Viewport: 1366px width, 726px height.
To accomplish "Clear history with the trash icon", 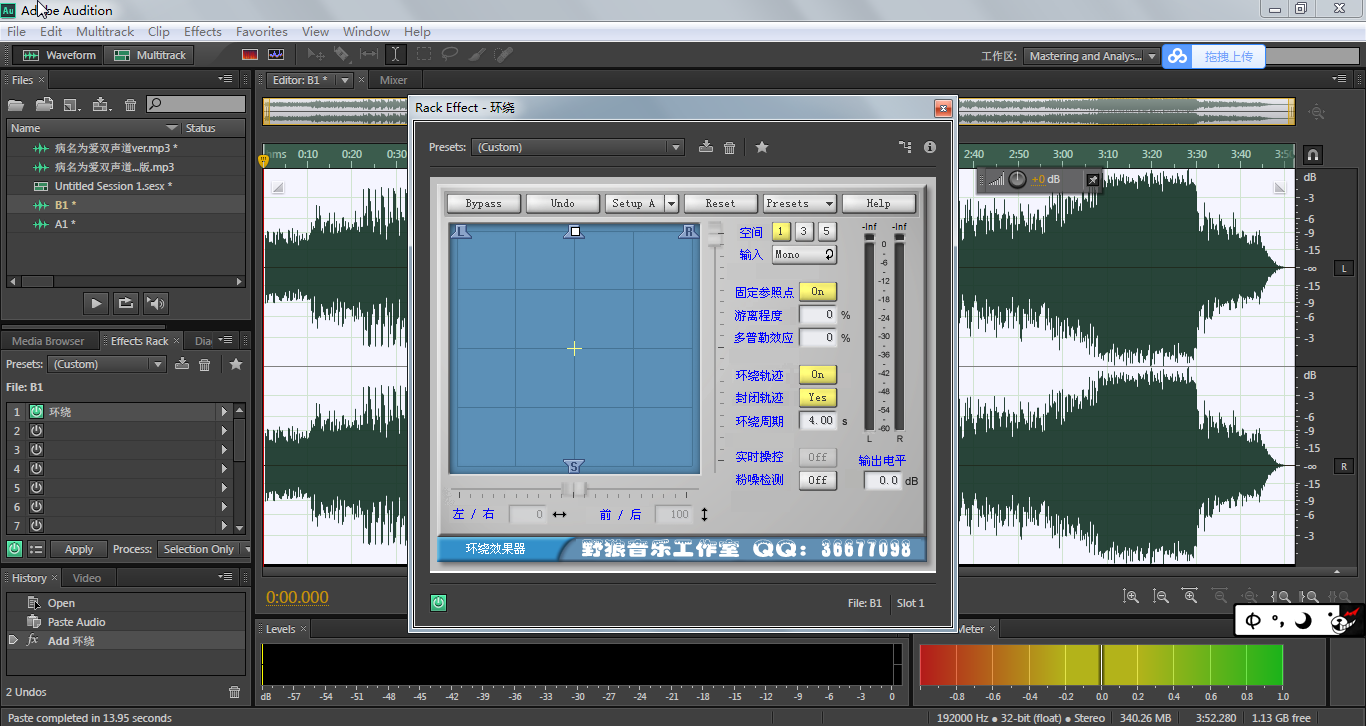I will (x=234, y=692).
